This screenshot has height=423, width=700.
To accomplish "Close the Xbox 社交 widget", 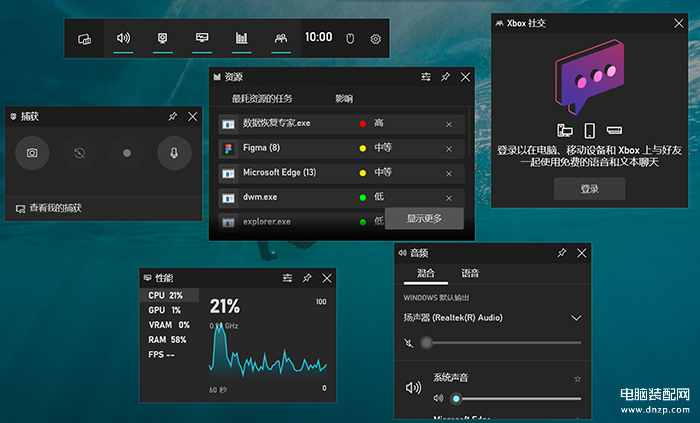I will (x=679, y=23).
